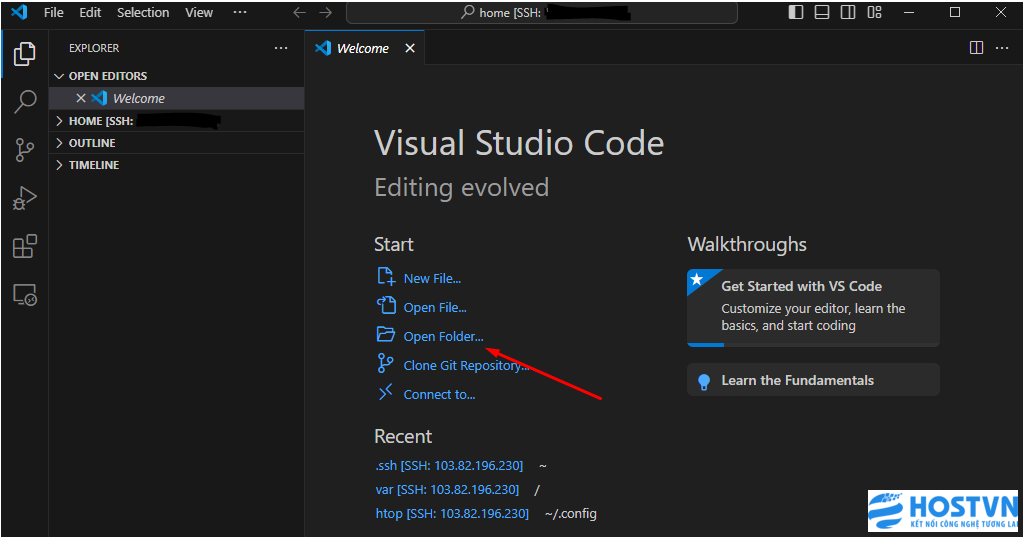This screenshot has width=1023, height=537.
Task: Show more menus via the ellipsis
Action: click(240, 12)
